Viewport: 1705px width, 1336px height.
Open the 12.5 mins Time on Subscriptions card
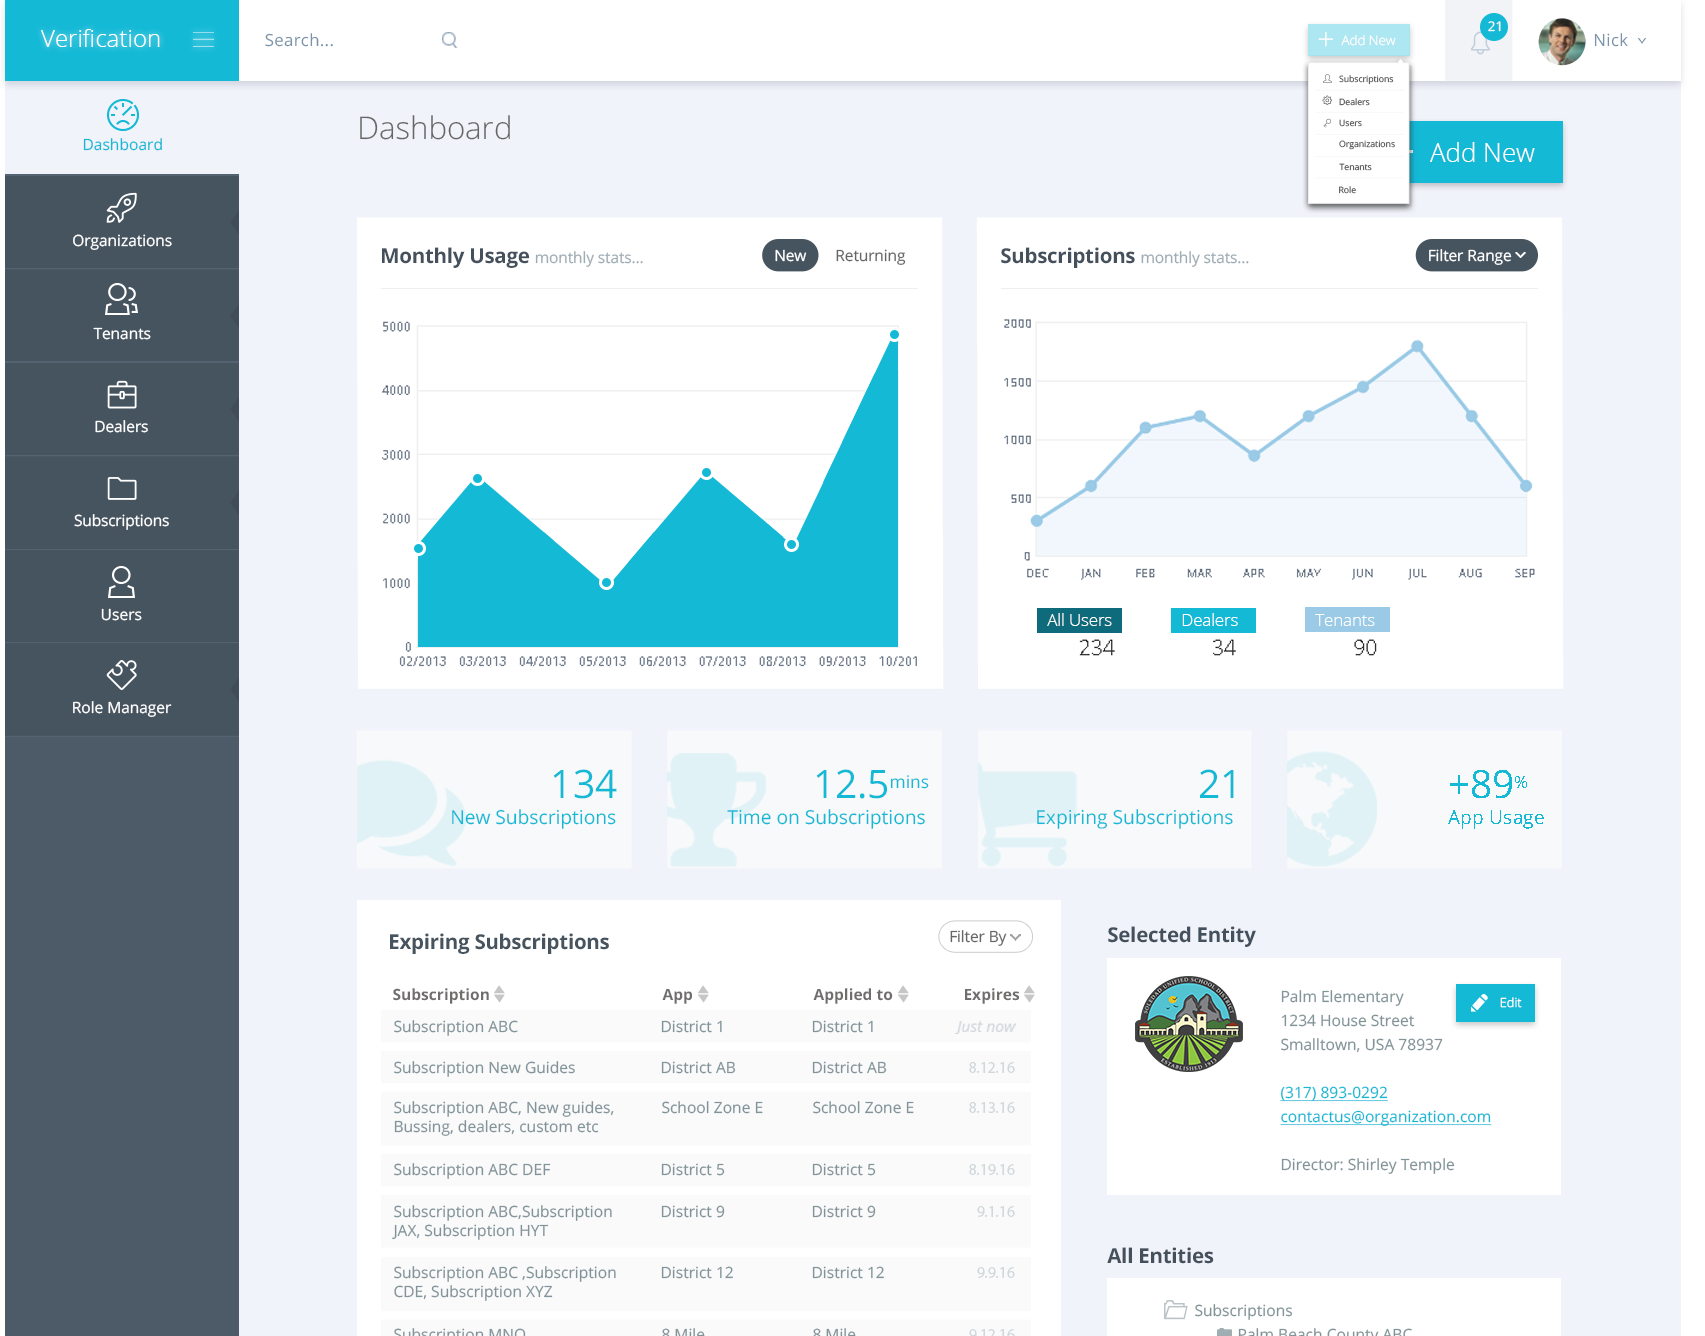point(804,799)
